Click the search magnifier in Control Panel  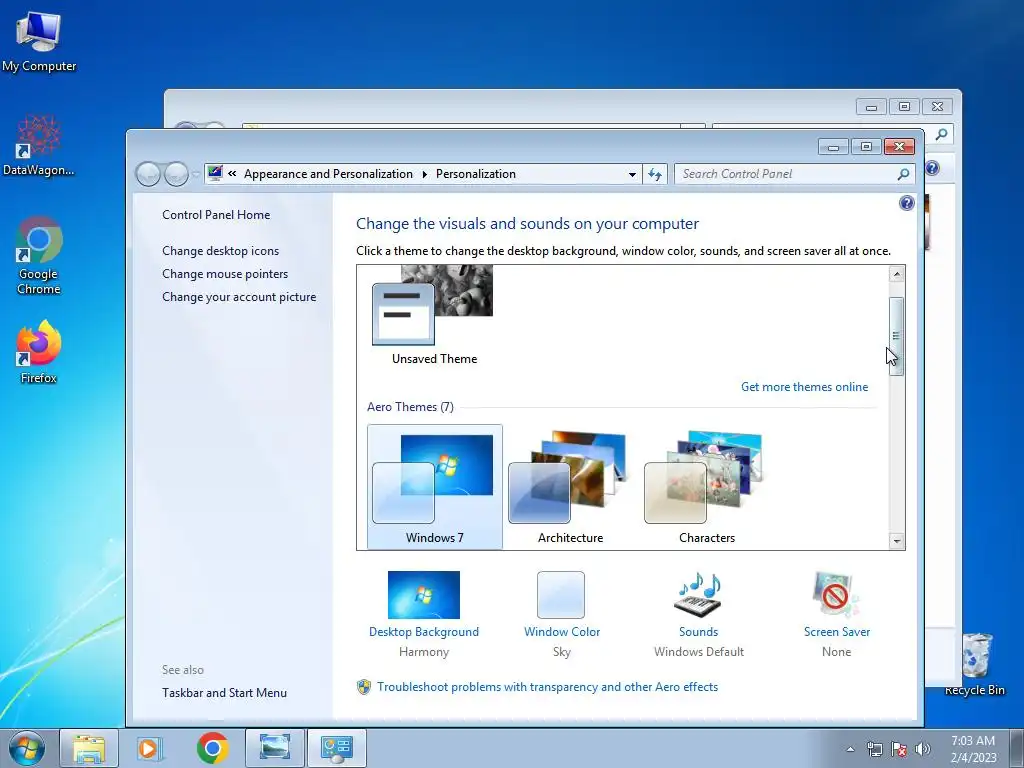point(903,174)
